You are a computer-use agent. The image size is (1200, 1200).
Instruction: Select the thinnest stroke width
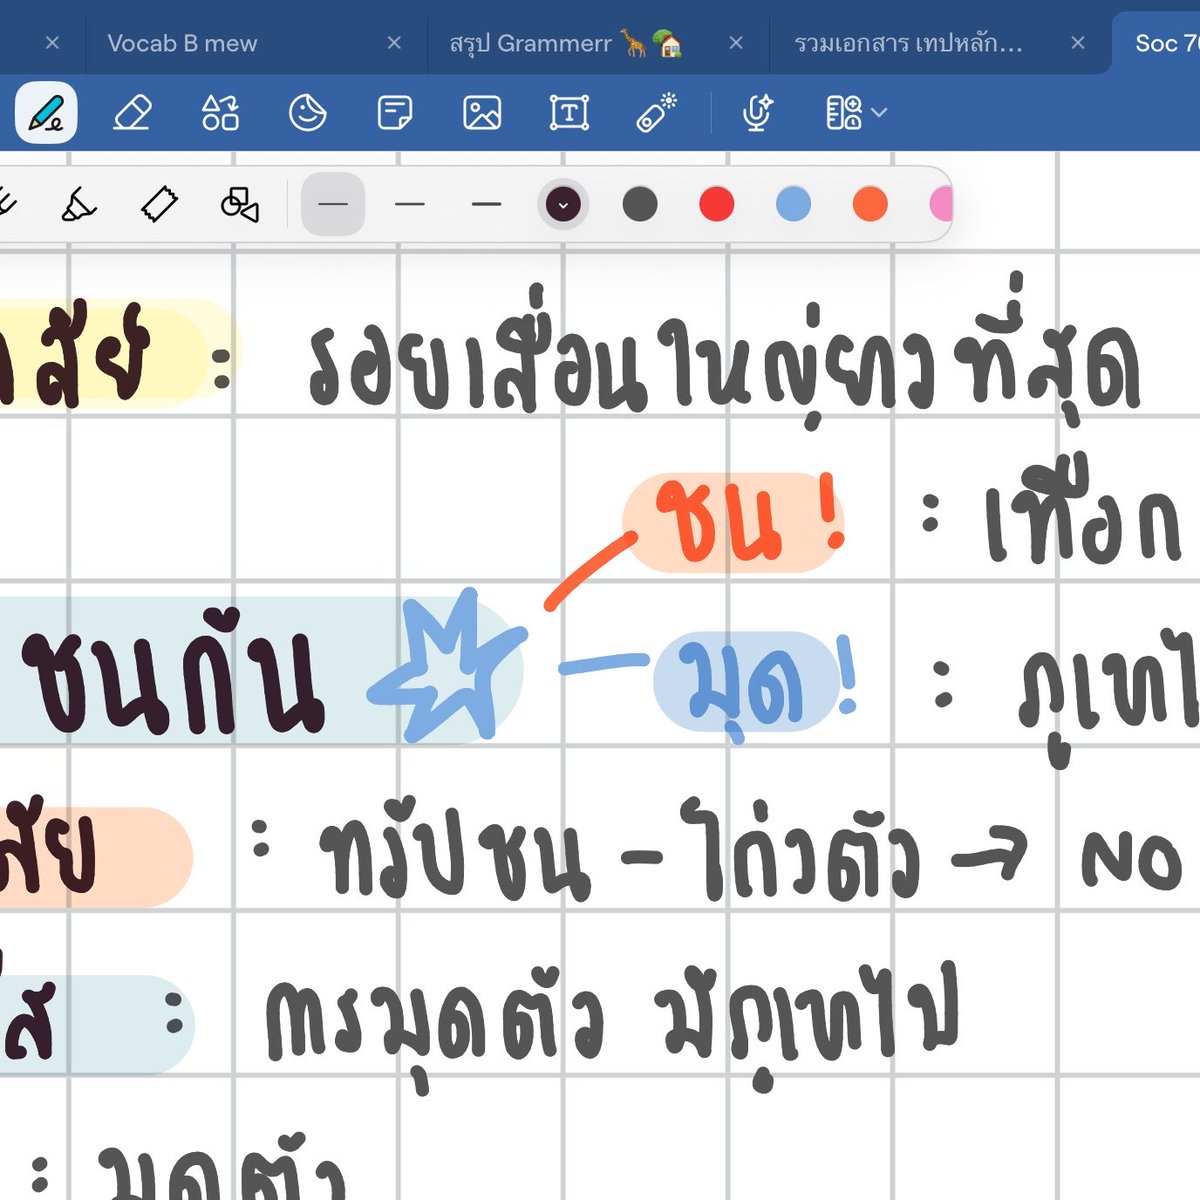point(333,204)
